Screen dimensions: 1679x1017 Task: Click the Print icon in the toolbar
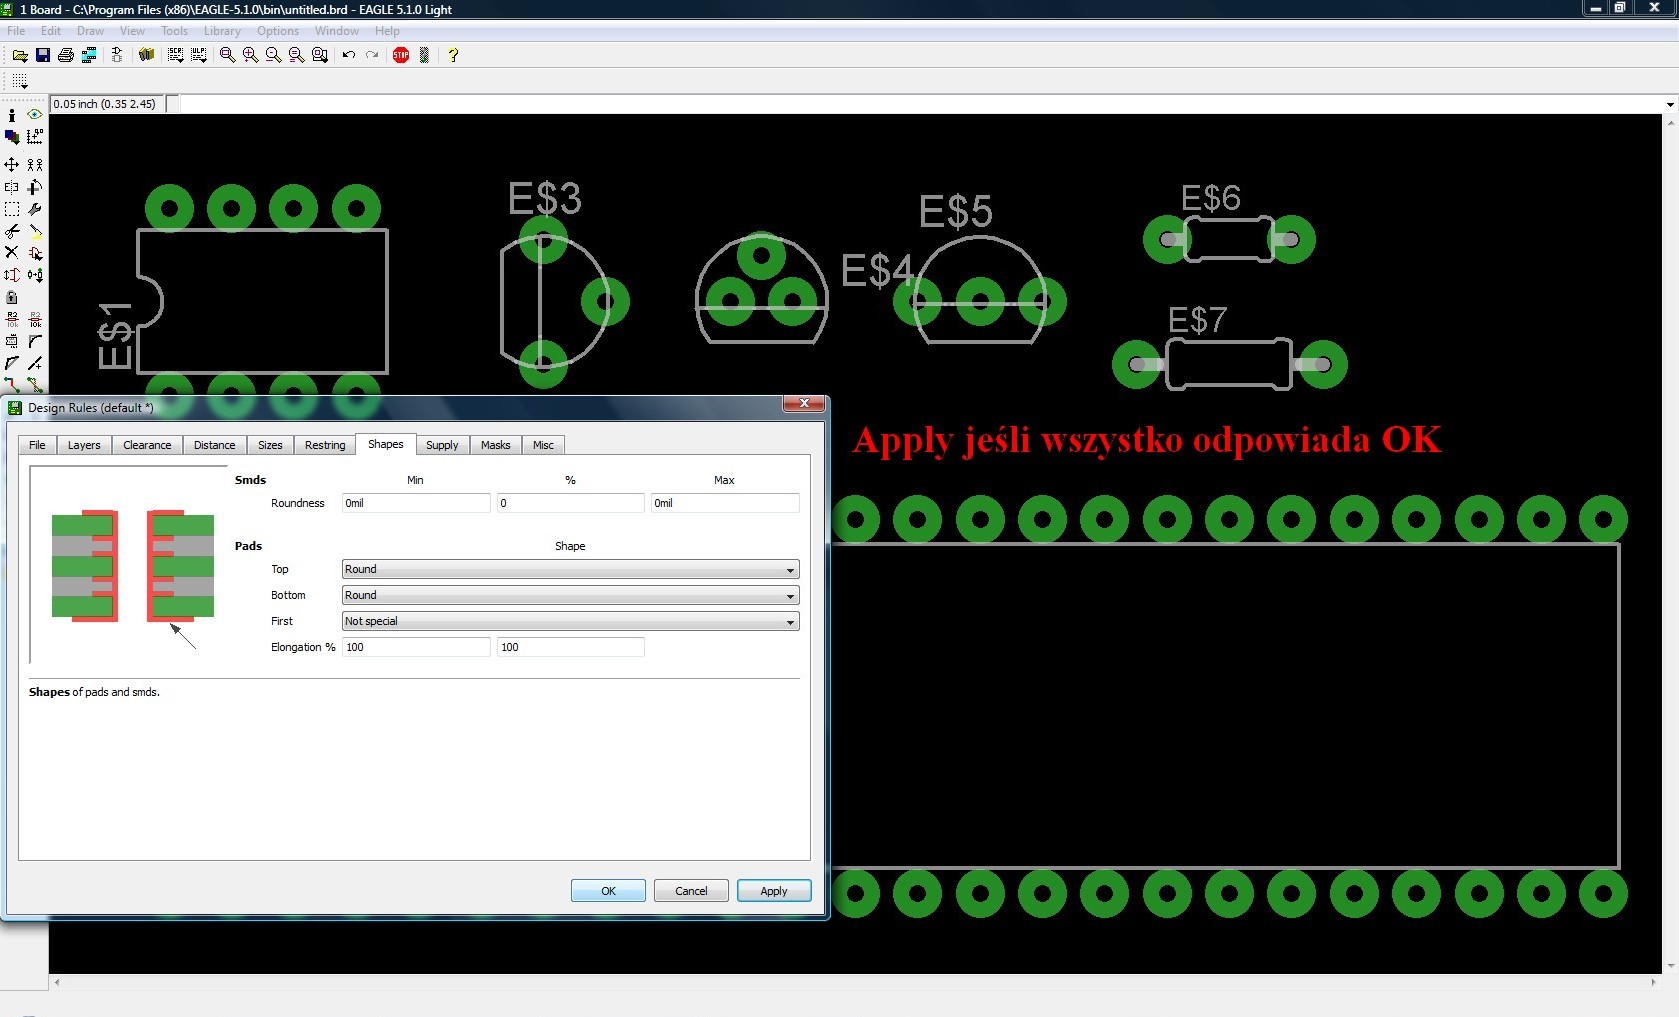pos(66,55)
